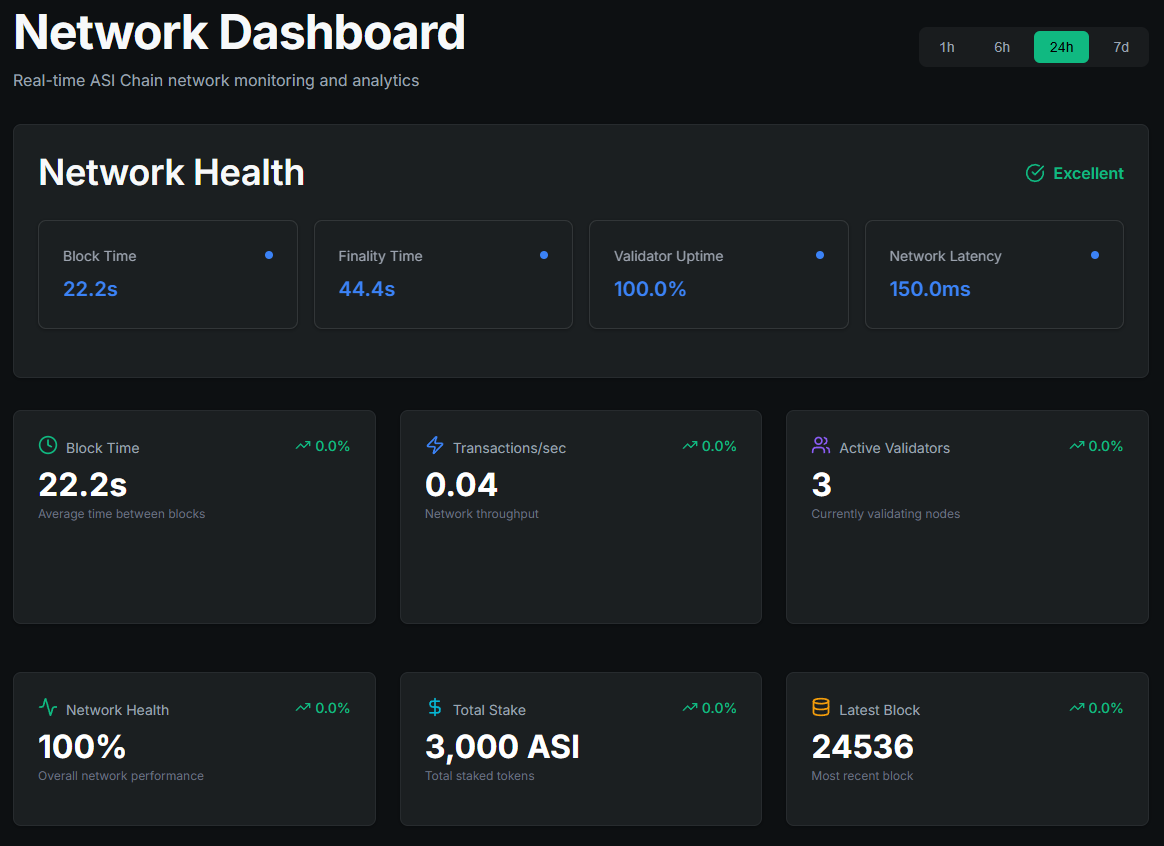This screenshot has height=846, width=1164.
Task: Click the Excellent status checkmark icon
Action: [1035, 173]
